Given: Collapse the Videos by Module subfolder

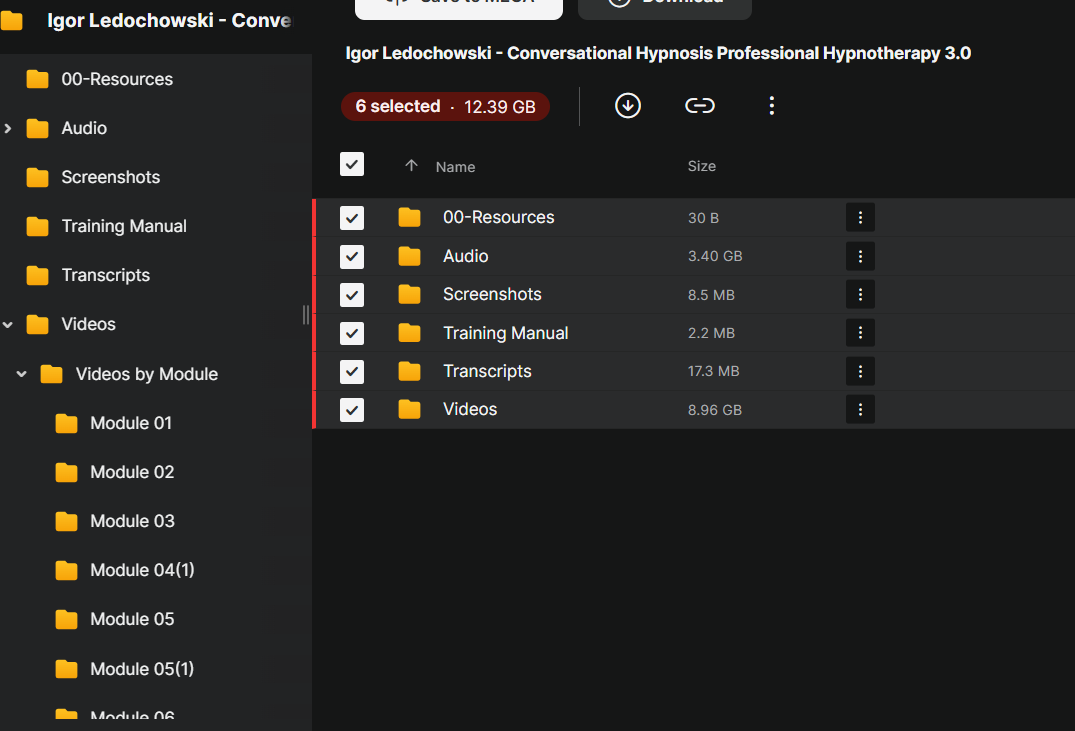Looking at the screenshot, I should coord(22,374).
